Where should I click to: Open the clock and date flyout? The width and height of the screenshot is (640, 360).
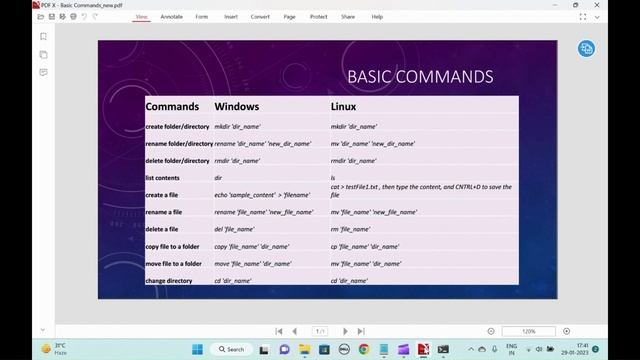[x=575, y=349]
